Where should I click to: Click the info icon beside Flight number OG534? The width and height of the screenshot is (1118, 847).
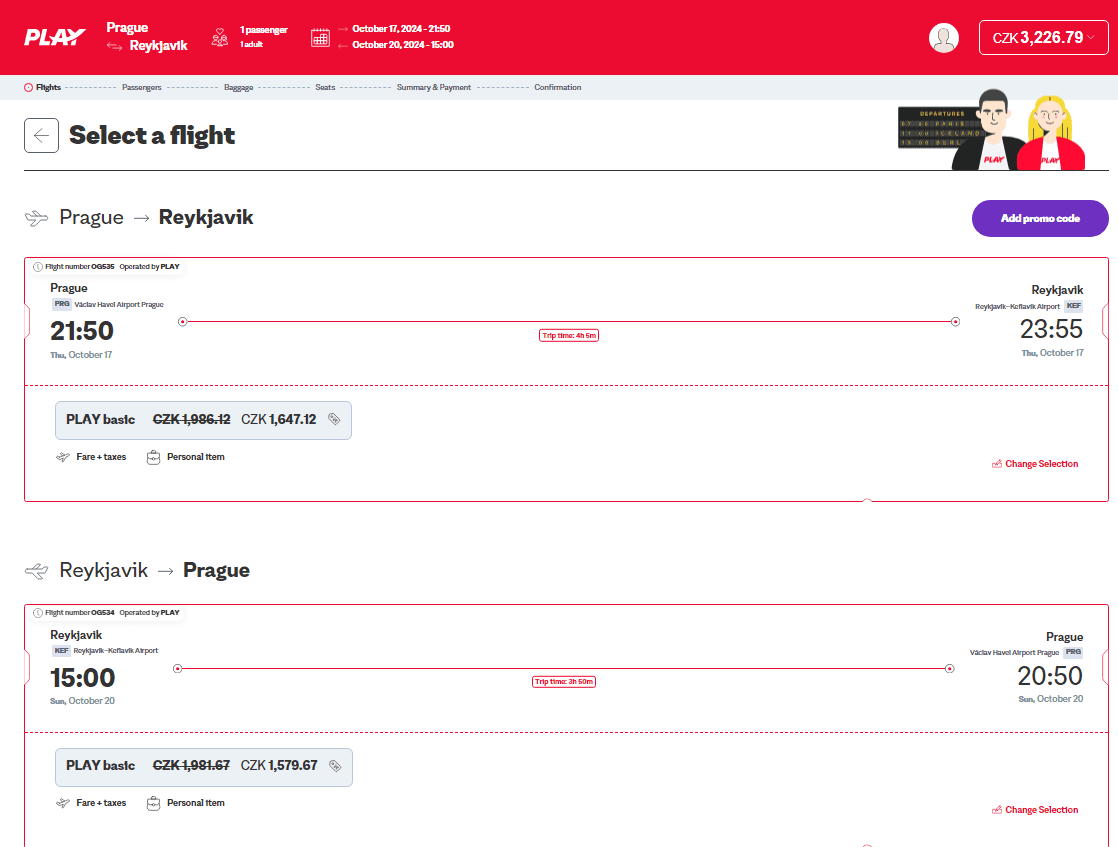coord(38,612)
